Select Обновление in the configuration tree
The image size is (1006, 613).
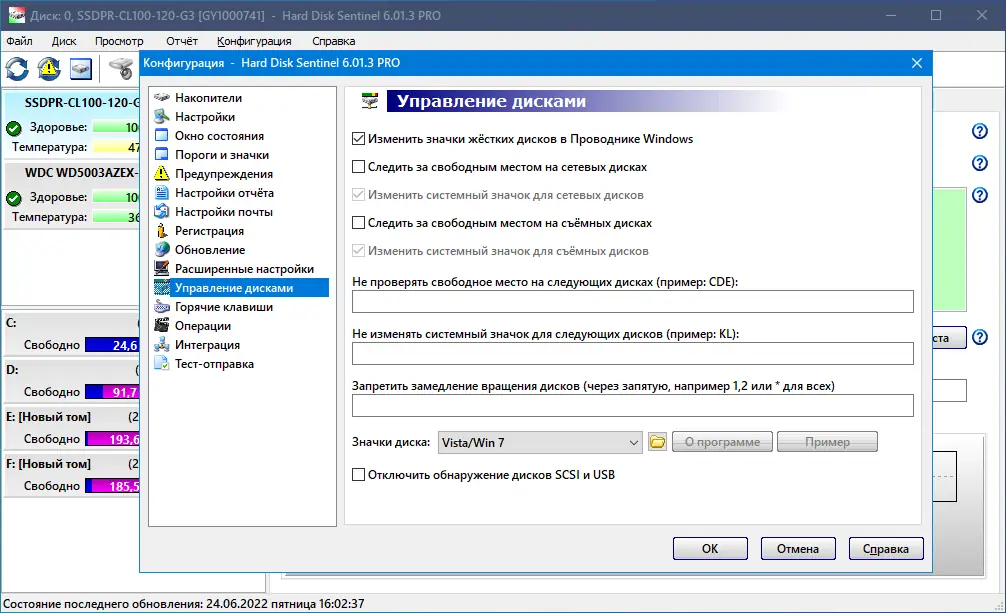click(205, 249)
